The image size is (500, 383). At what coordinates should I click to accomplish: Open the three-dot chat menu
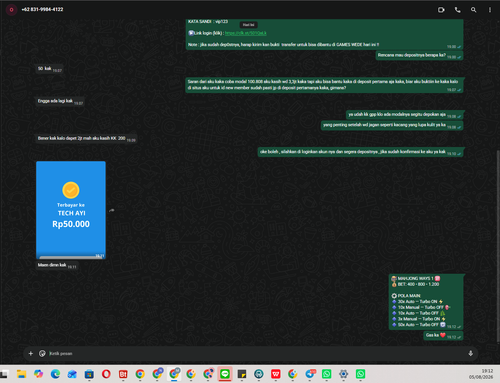tap(490, 10)
